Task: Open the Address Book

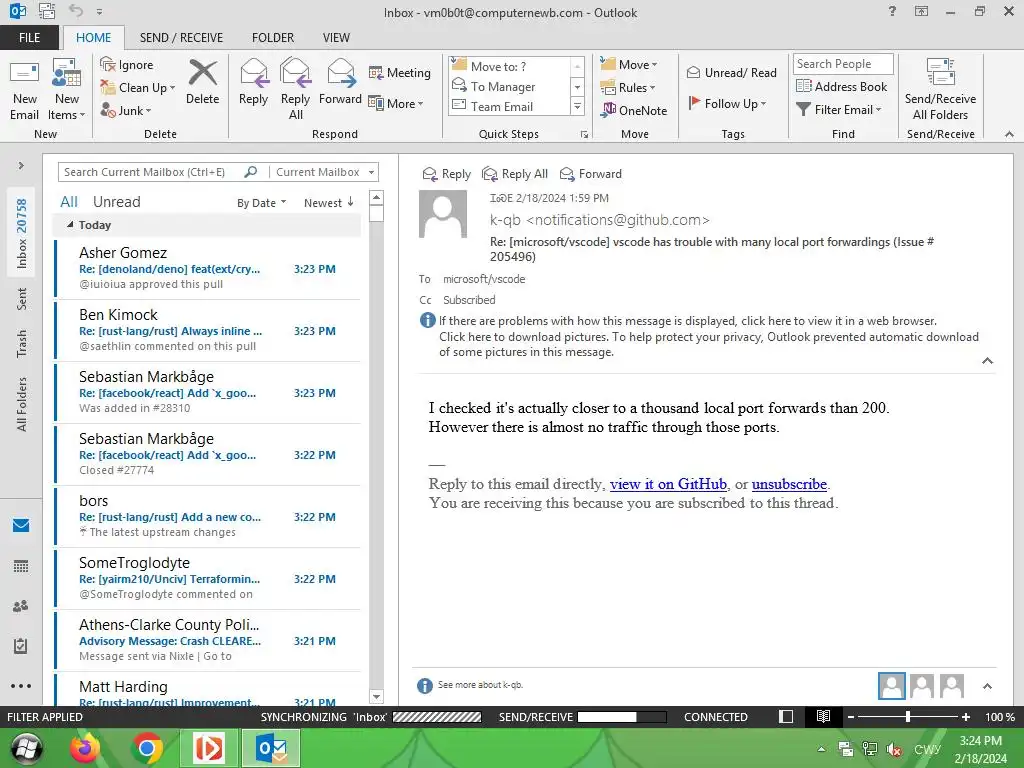Action: pos(841,86)
